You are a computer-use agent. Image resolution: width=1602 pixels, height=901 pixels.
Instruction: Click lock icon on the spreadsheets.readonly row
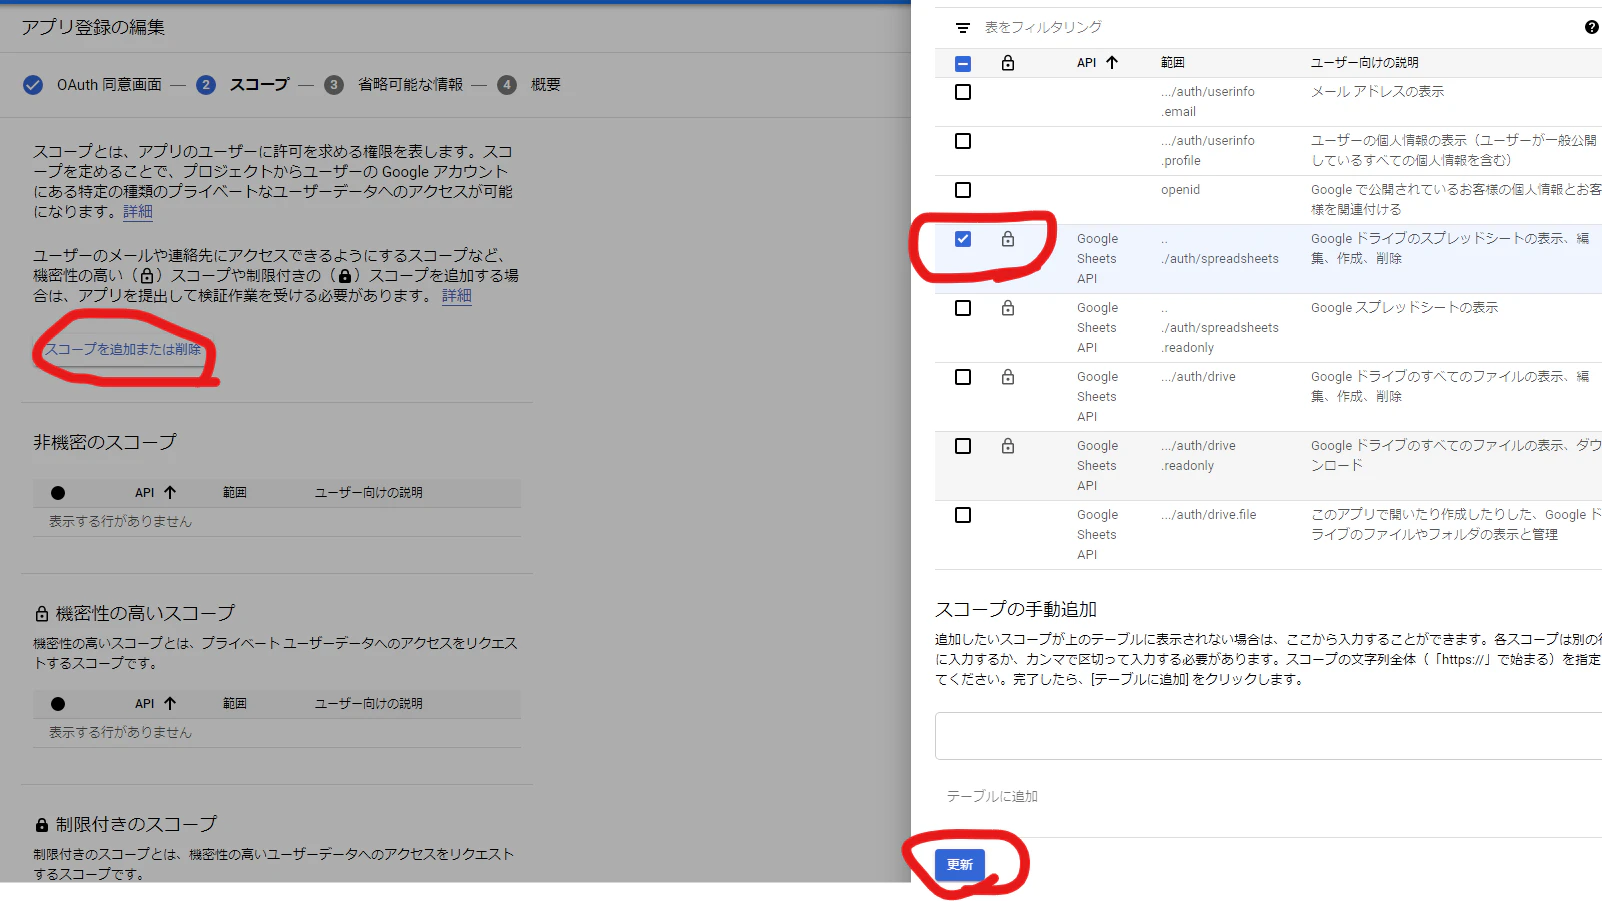(x=1008, y=308)
